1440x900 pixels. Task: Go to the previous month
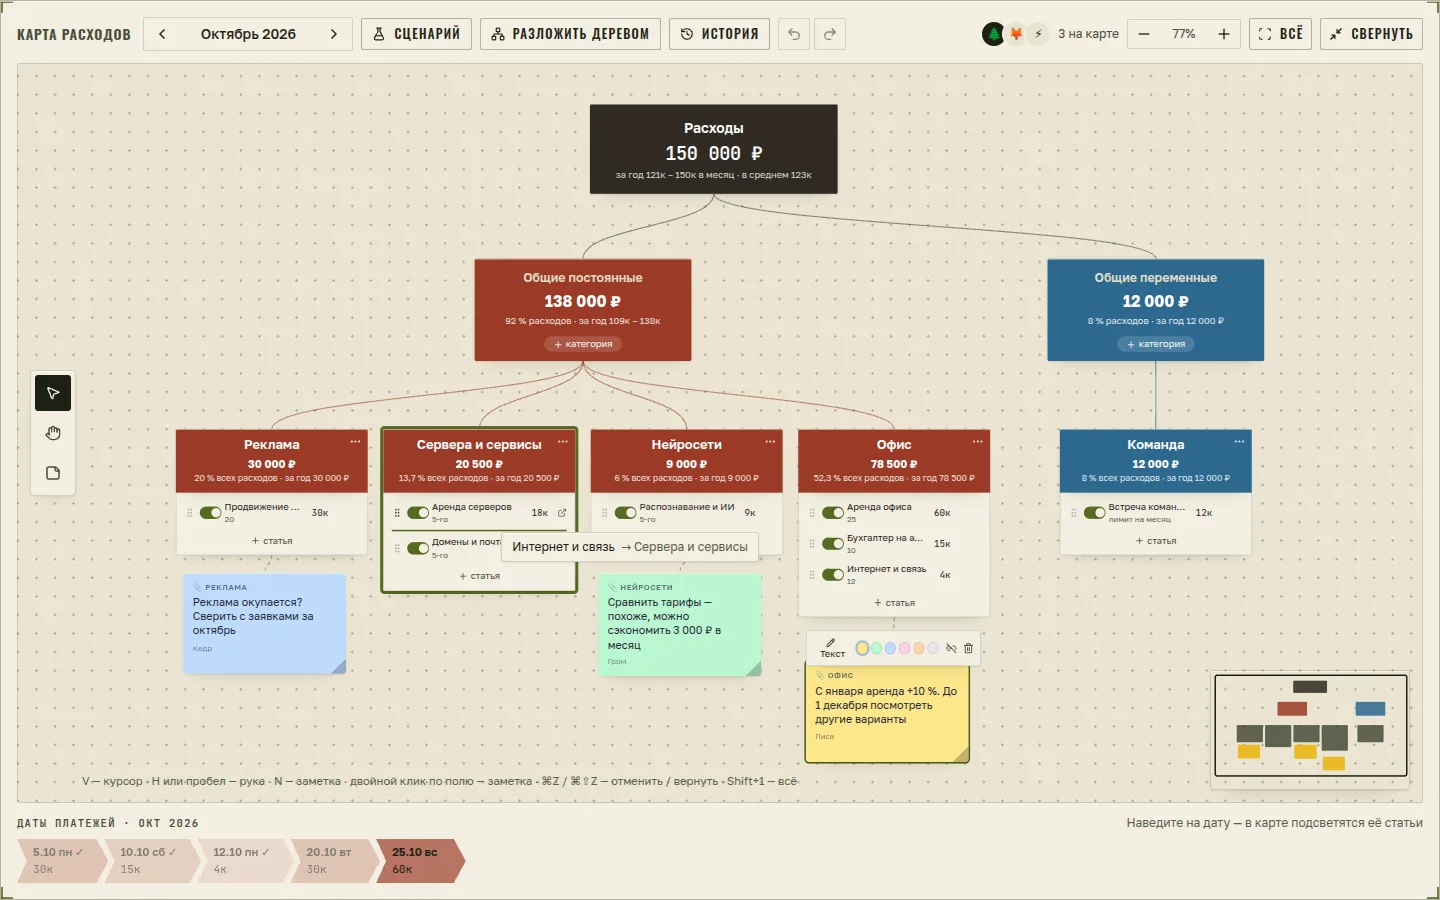(162, 34)
